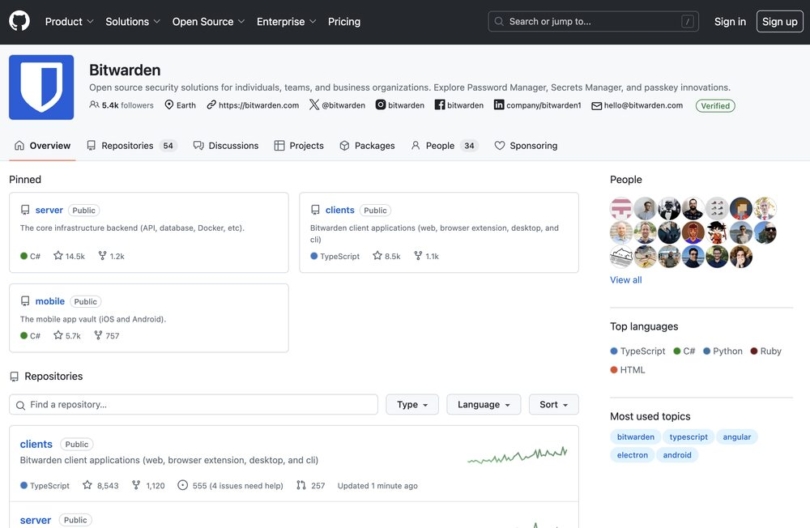
Task: Click the GitHub logo icon
Action: click(19, 21)
